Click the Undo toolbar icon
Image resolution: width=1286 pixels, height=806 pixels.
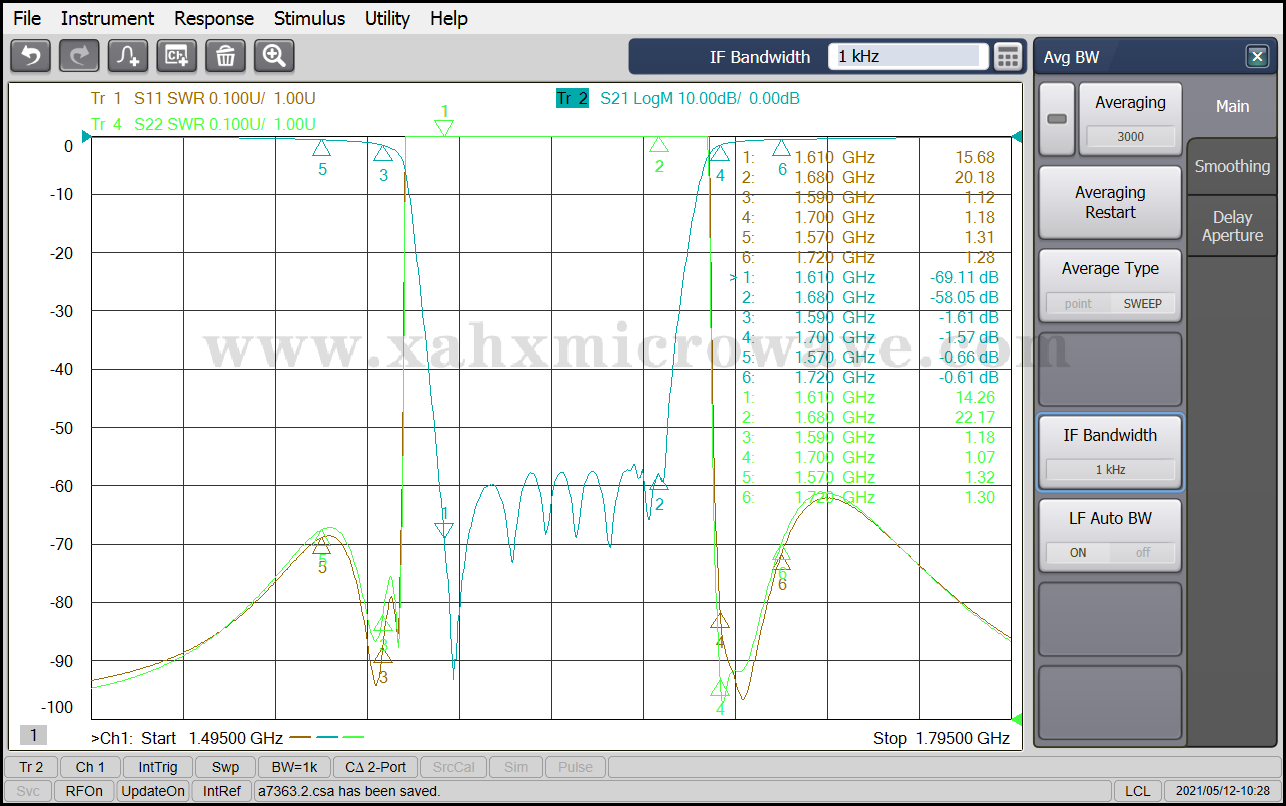pyautogui.click(x=30, y=56)
